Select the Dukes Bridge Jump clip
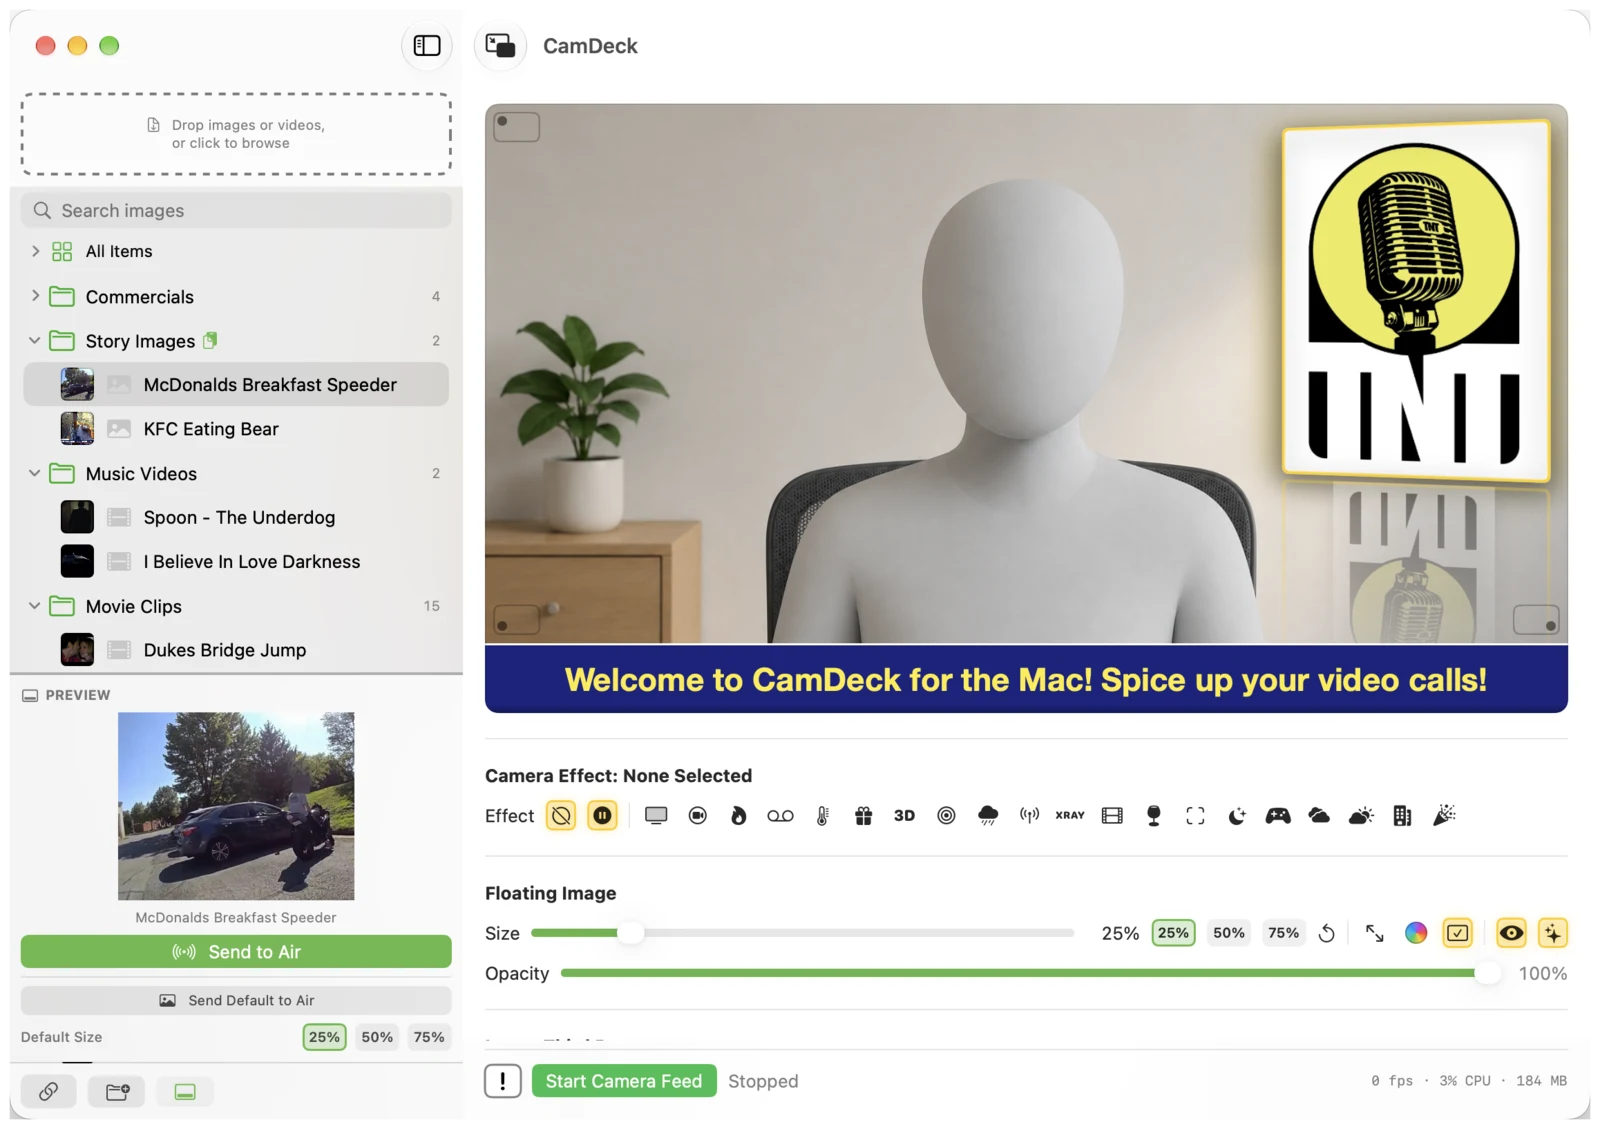Screen dimensions: 1600x1129 [236, 650]
